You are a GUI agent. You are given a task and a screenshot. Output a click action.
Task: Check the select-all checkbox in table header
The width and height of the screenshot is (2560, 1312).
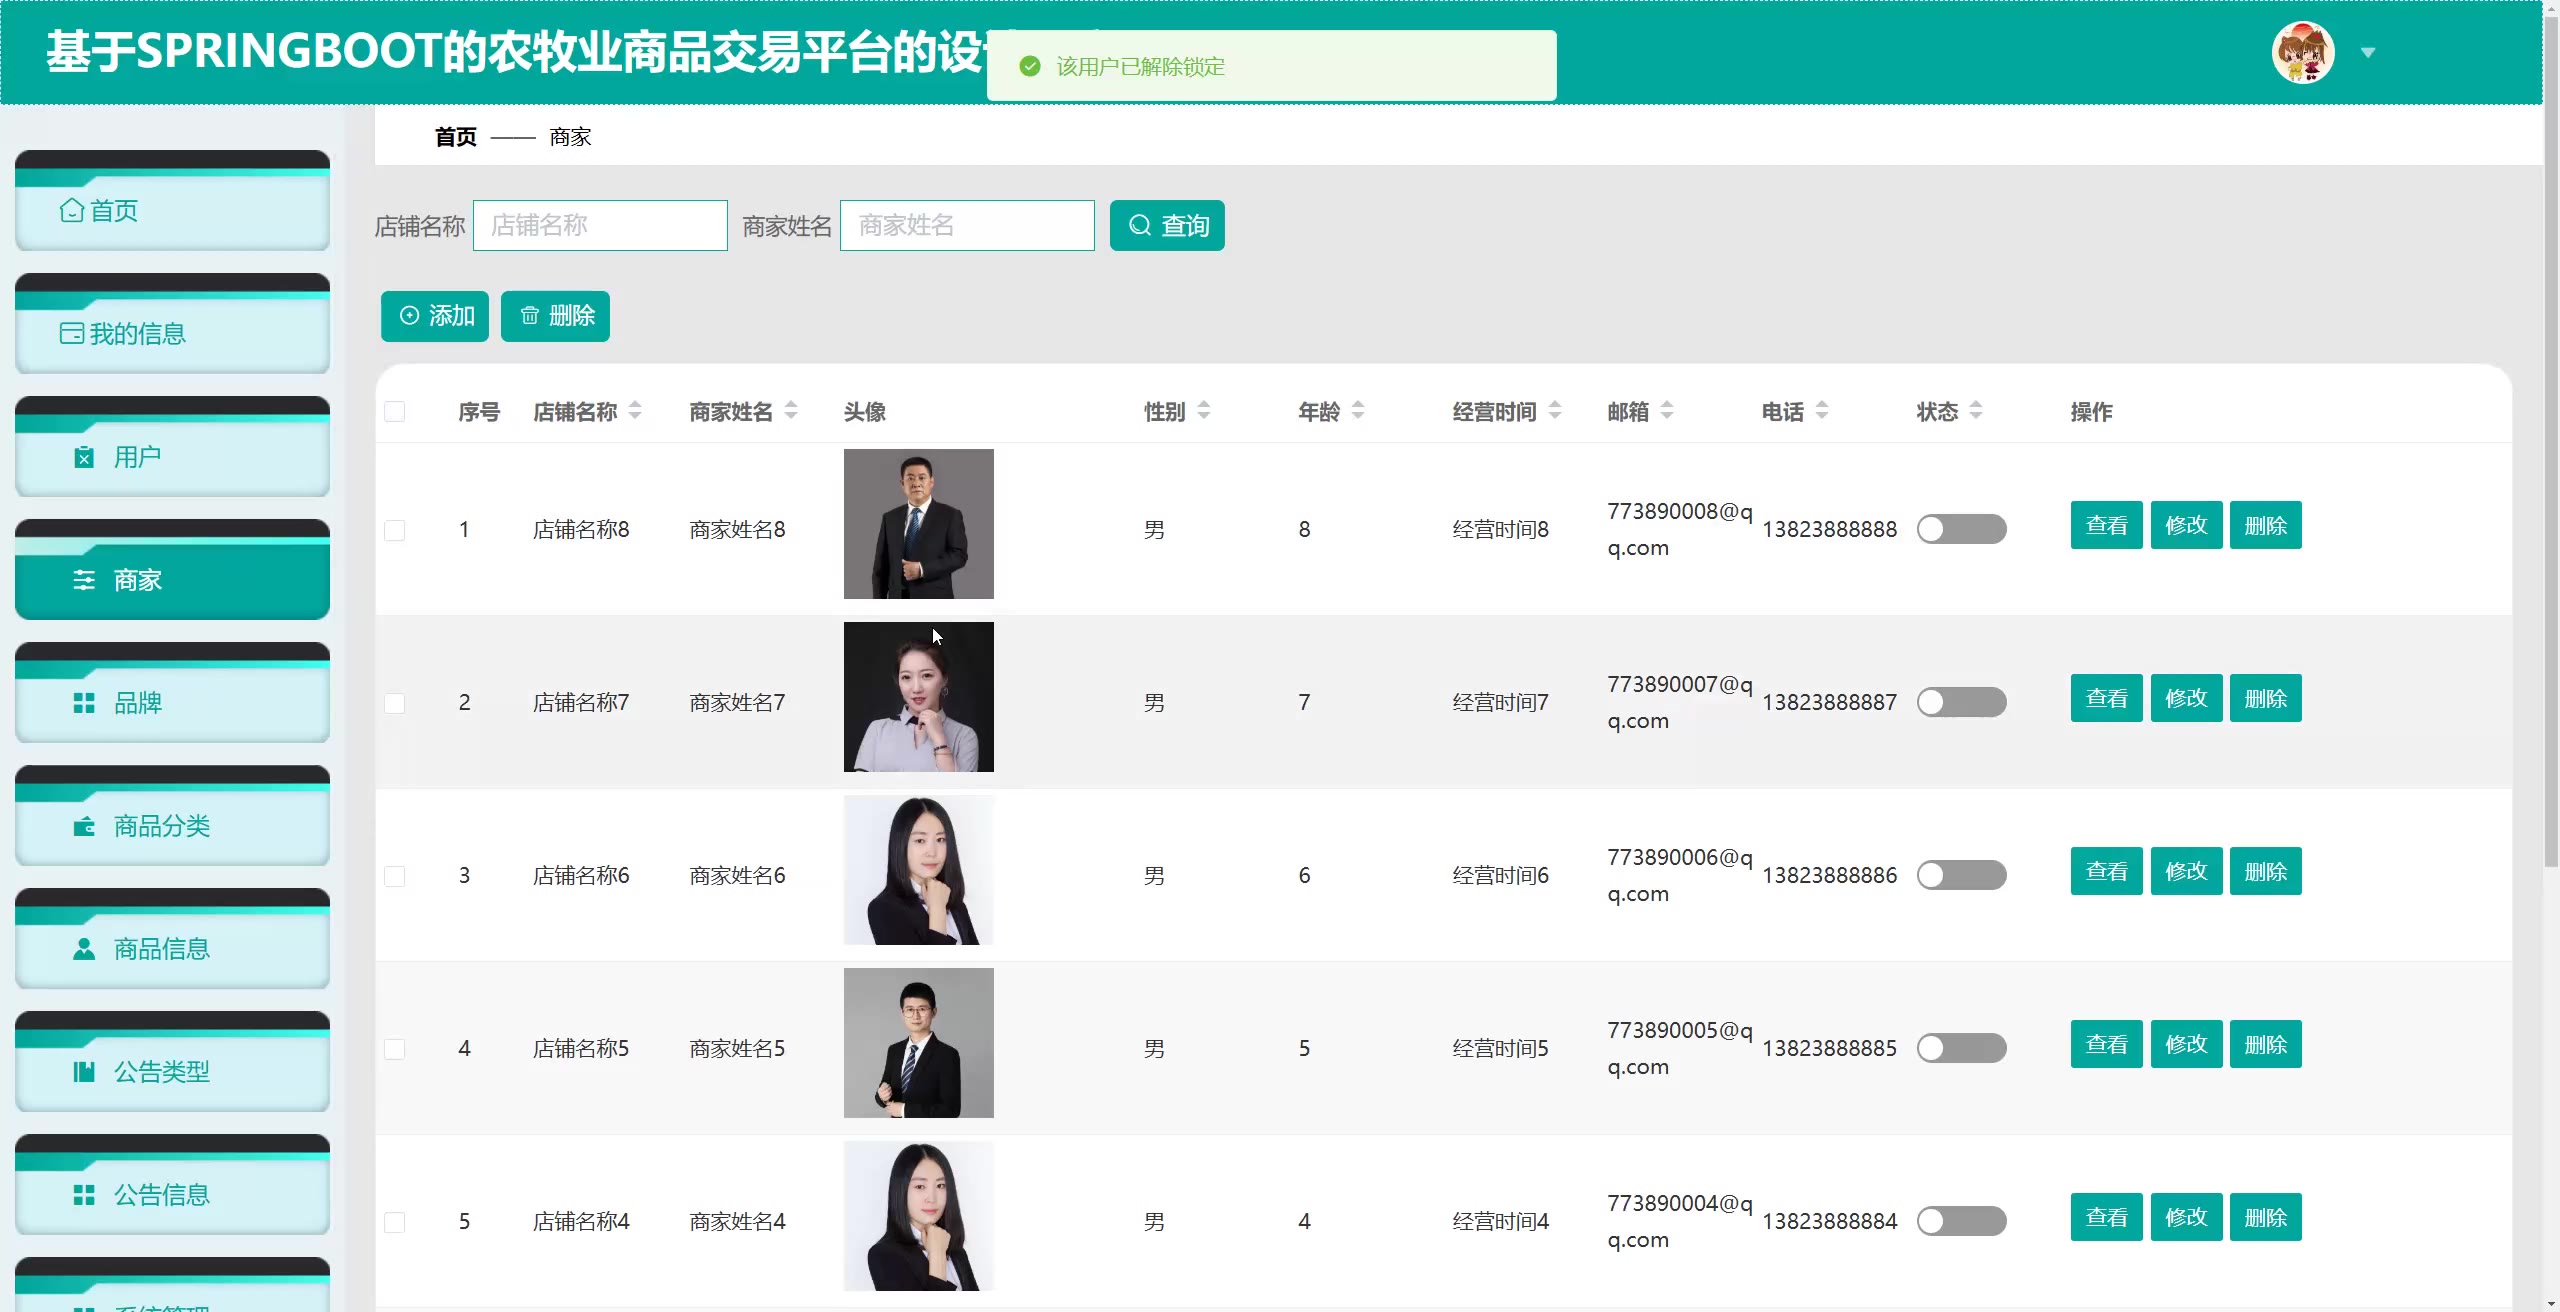tap(395, 412)
